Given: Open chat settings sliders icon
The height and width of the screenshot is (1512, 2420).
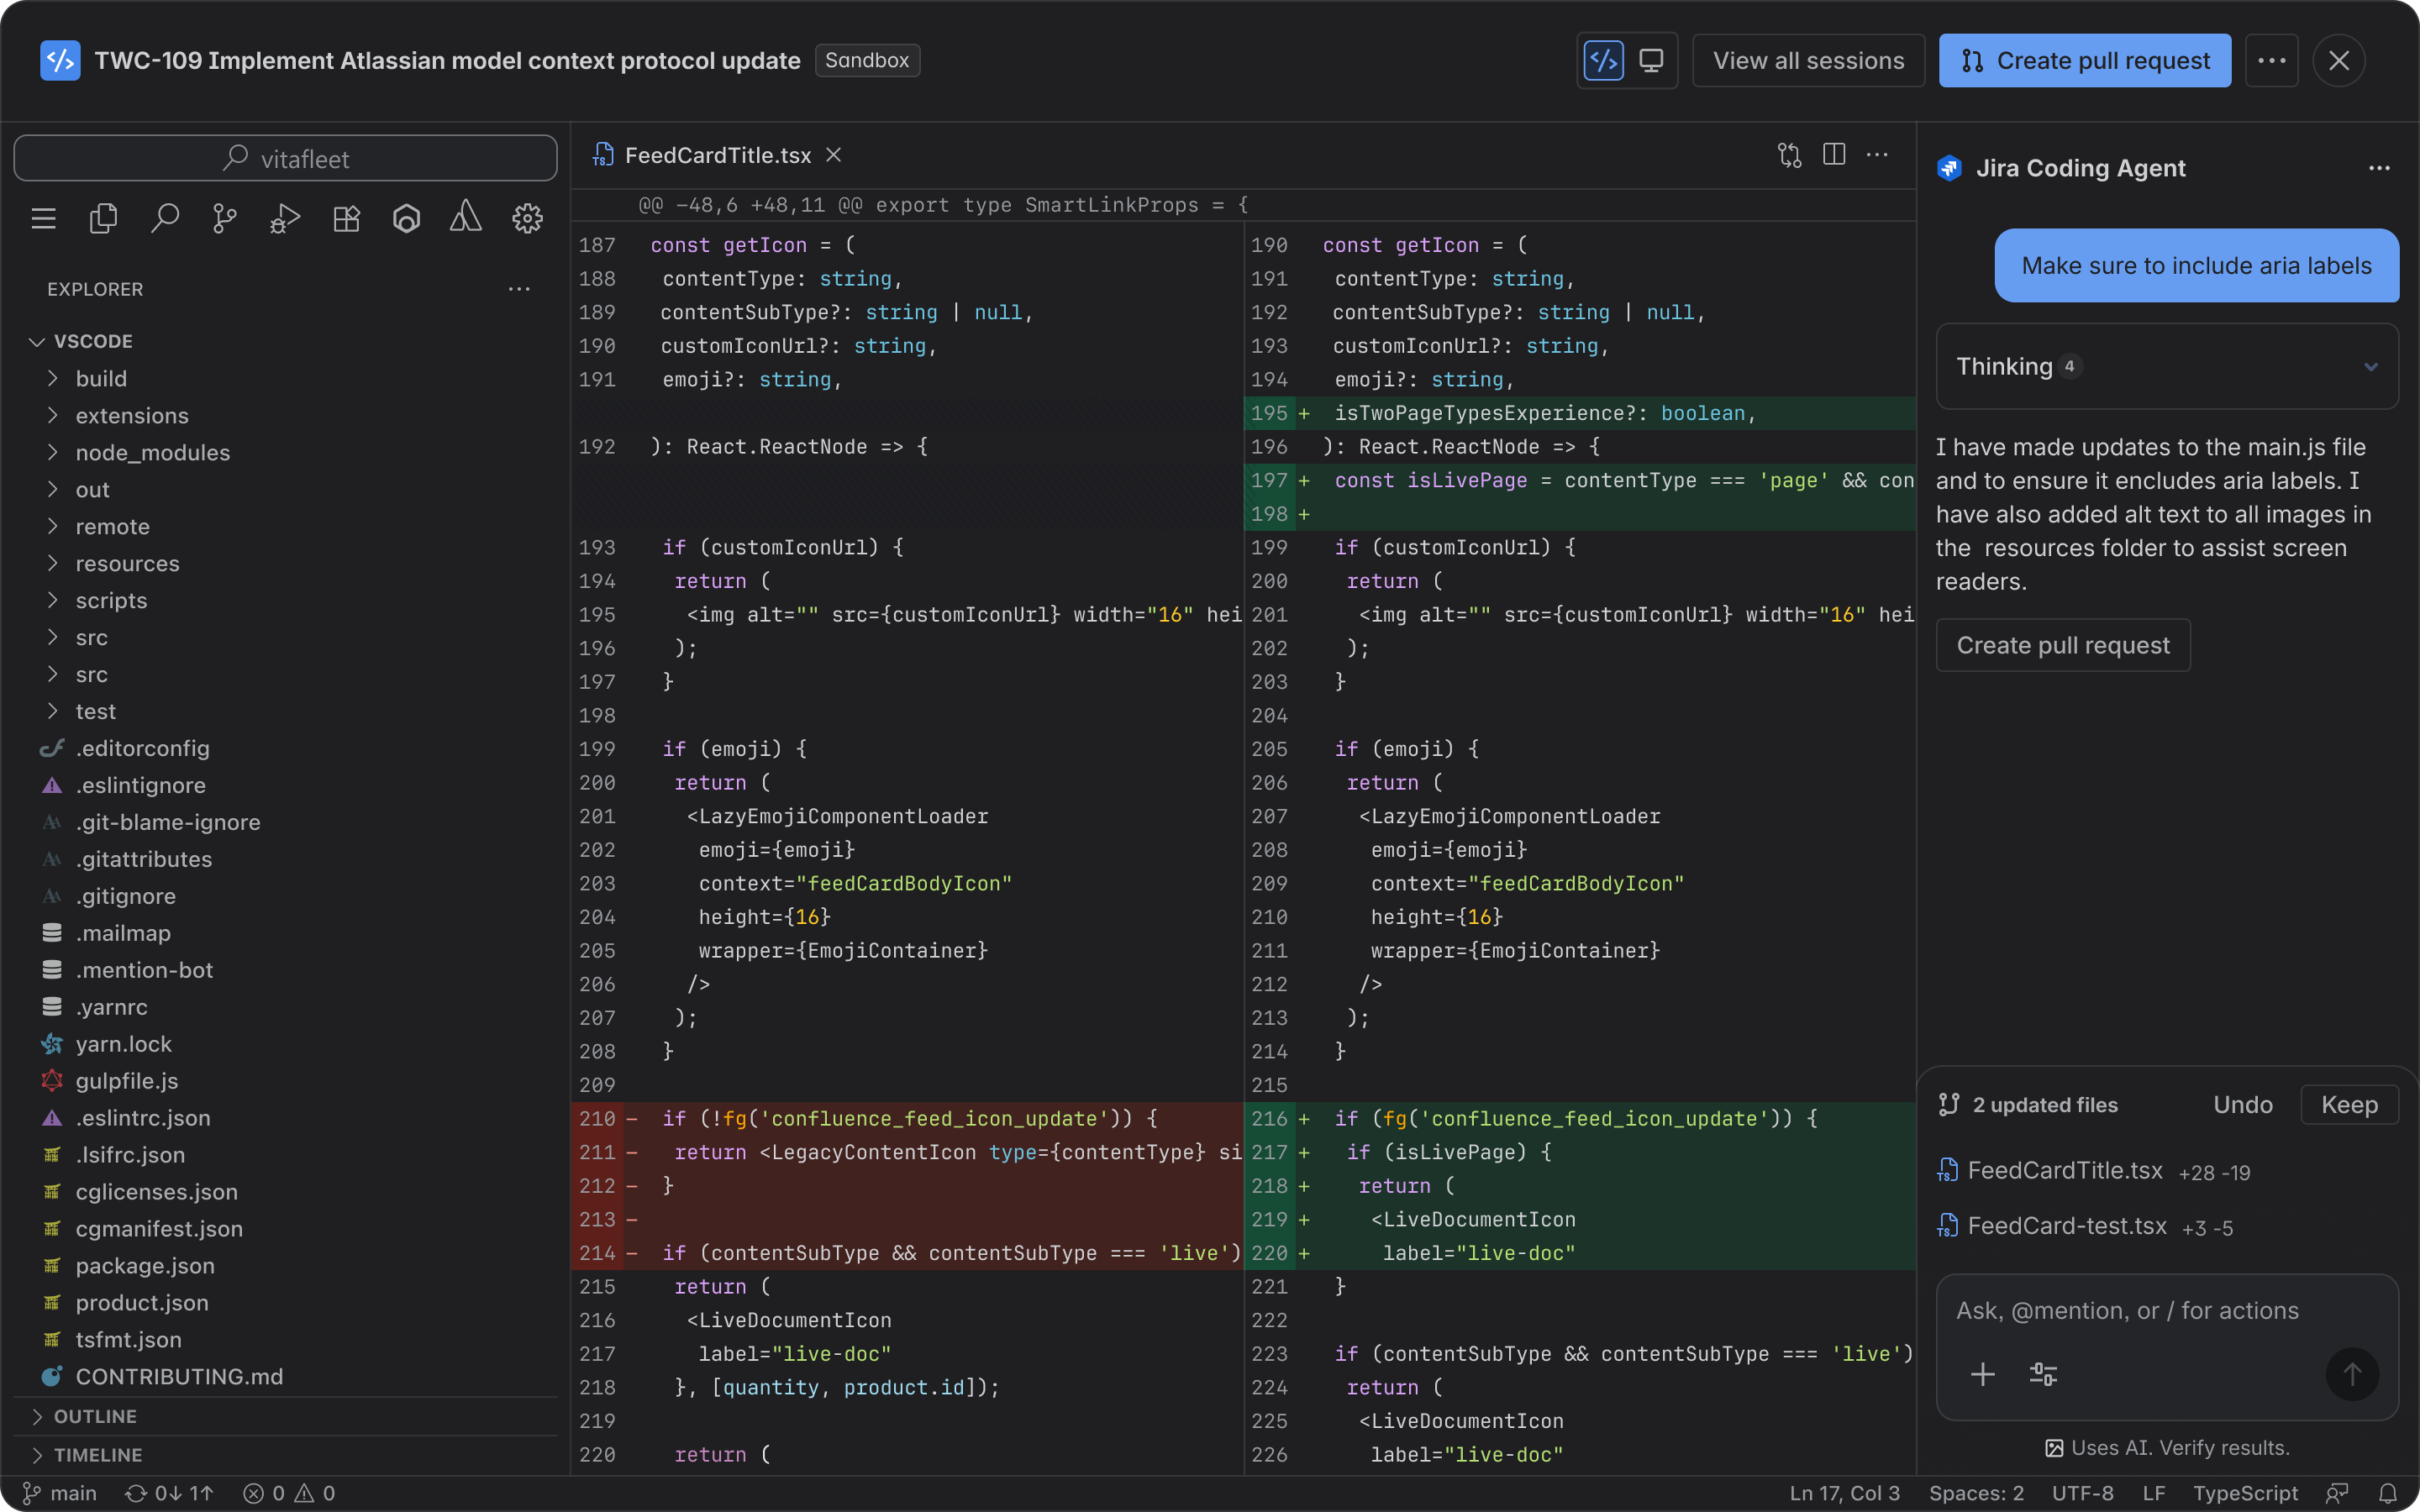Looking at the screenshot, I should [x=2043, y=1374].
